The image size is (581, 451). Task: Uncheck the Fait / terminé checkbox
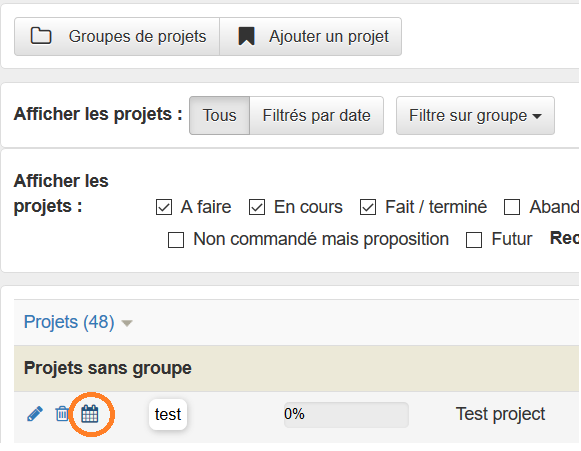368,207
